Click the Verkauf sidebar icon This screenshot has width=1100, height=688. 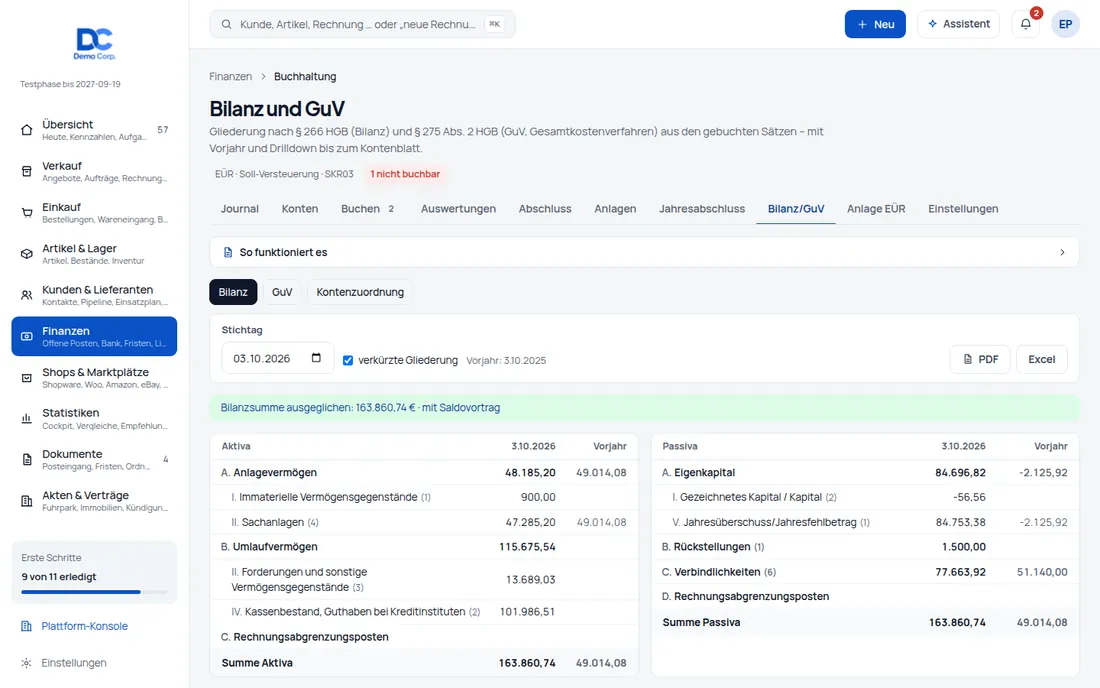coord(27,171)
